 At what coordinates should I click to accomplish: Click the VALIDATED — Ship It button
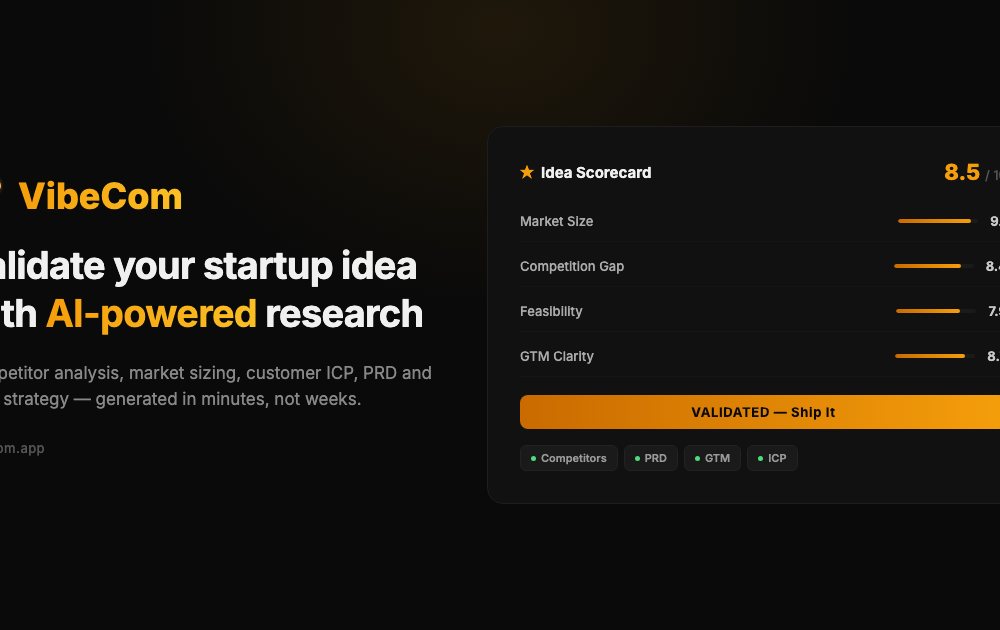(x=760, y=412)
